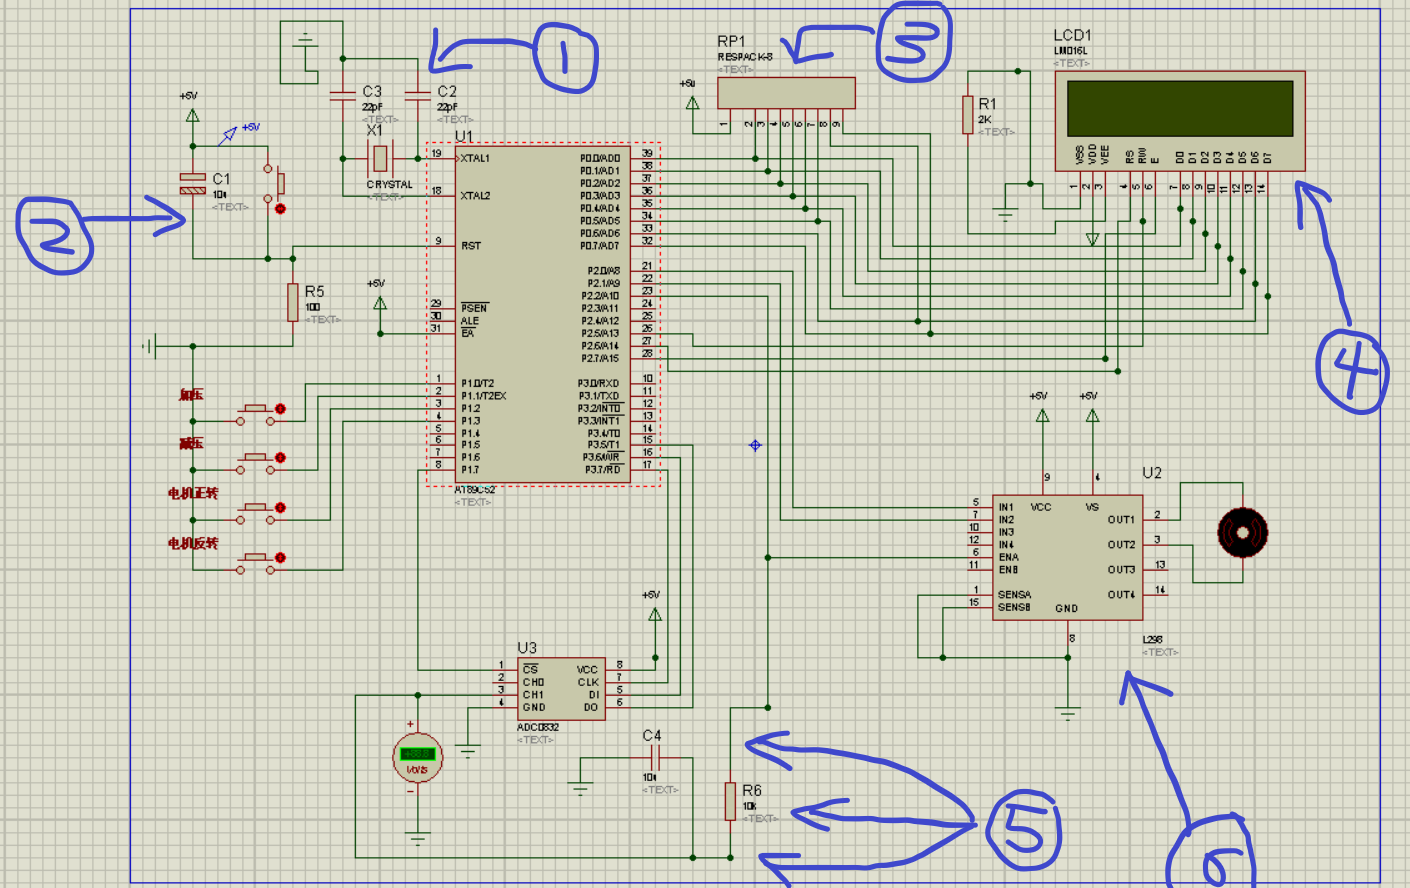Toggle red latch dot of 减压 button
1410x888 pixels.
point(281,458)
